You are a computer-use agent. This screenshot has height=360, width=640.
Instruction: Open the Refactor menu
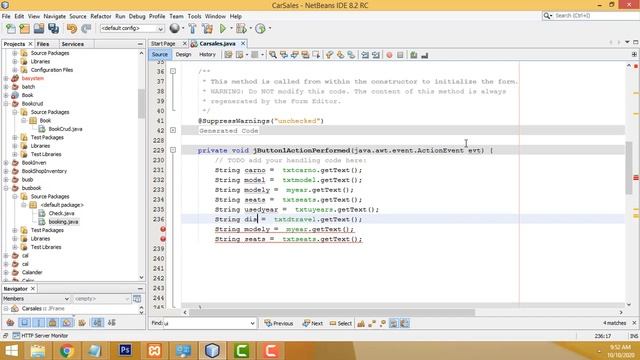pyautogui.click(x=100, y=16)
